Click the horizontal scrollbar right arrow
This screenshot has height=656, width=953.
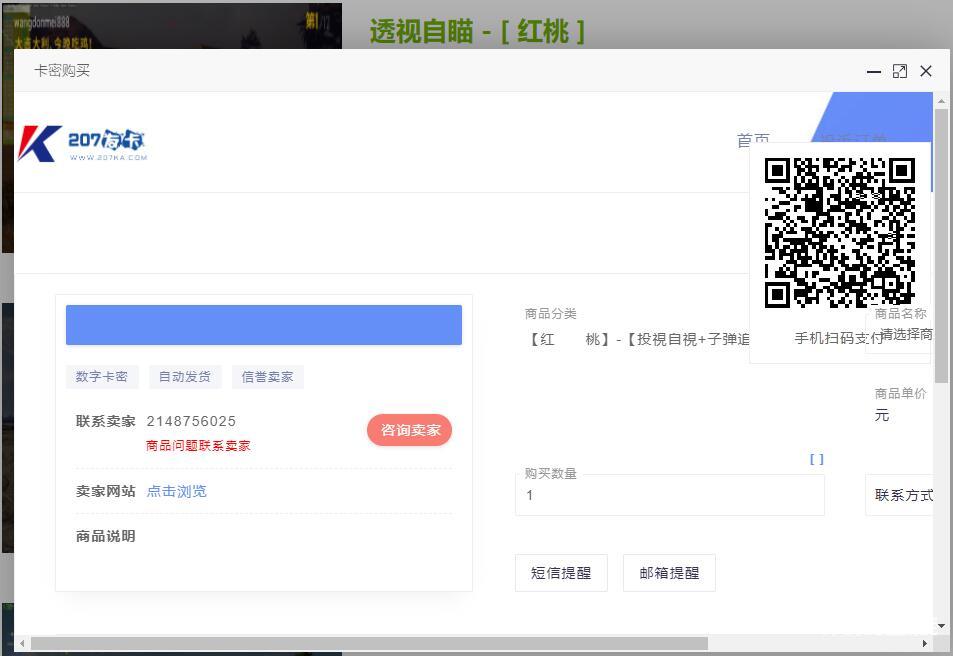[924, 643]
